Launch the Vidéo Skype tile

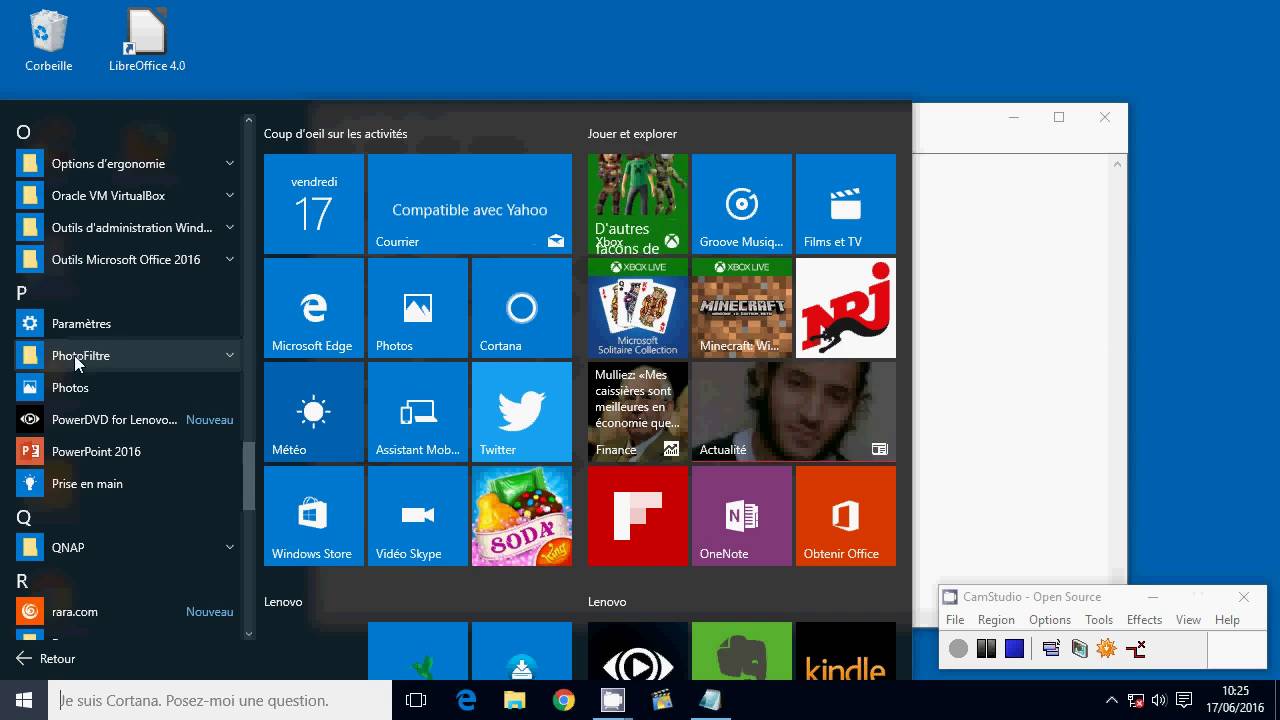click(x=418, y=516)
